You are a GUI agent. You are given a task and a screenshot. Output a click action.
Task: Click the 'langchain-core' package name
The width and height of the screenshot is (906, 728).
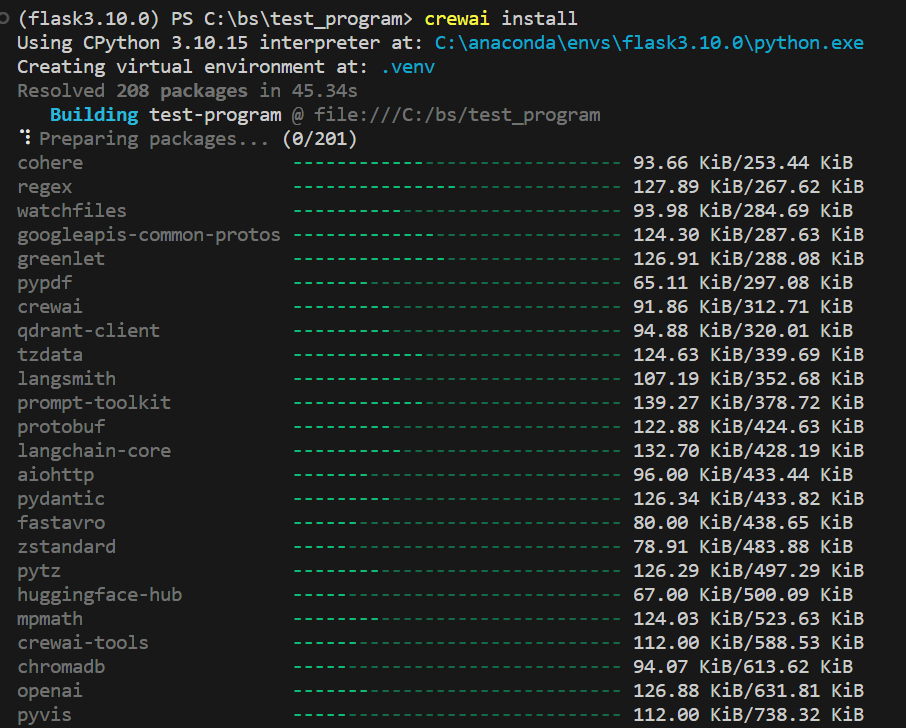(94, 451)
